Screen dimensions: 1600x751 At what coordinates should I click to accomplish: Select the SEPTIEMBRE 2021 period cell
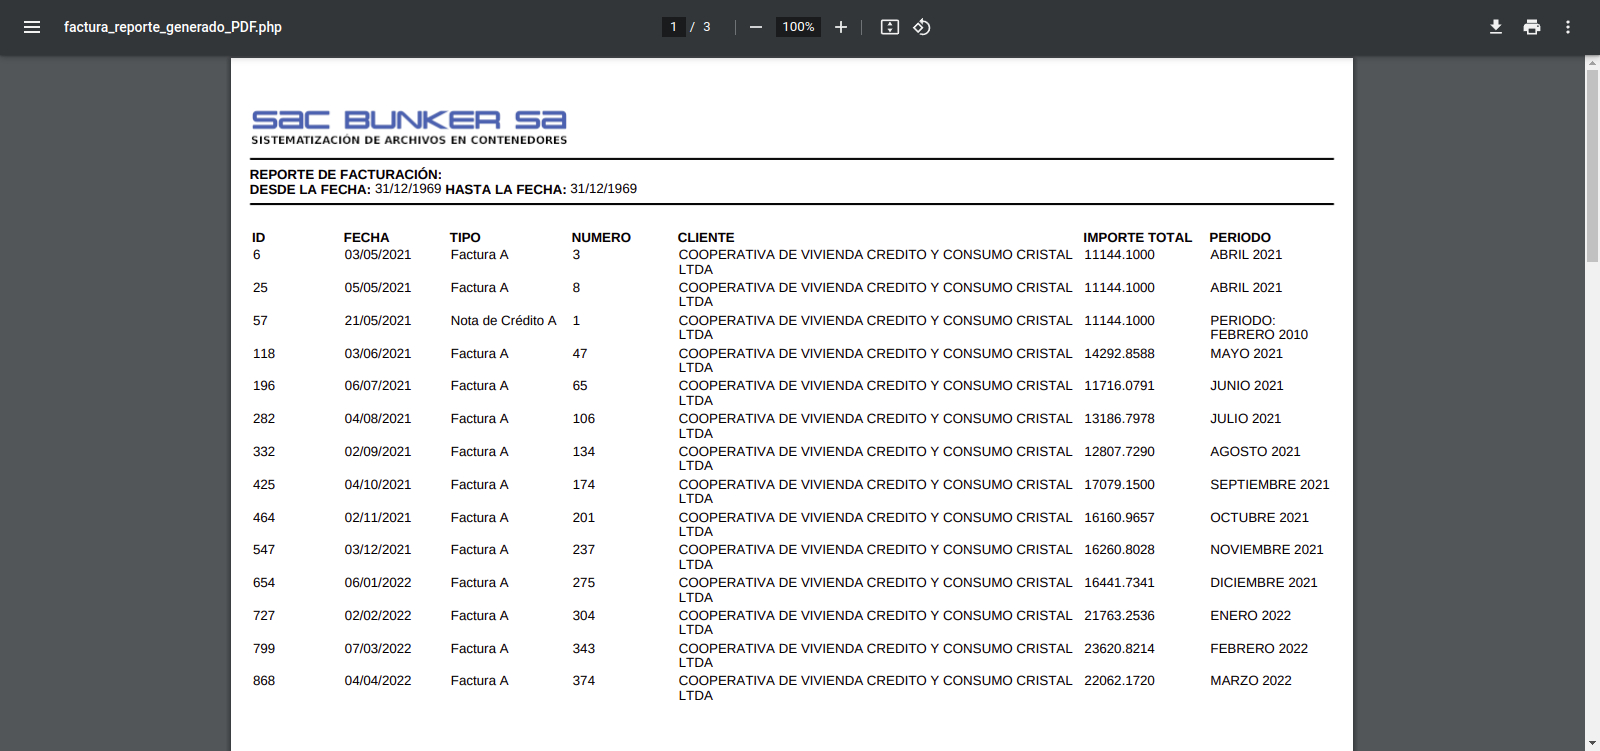[x=1269, y=485]
